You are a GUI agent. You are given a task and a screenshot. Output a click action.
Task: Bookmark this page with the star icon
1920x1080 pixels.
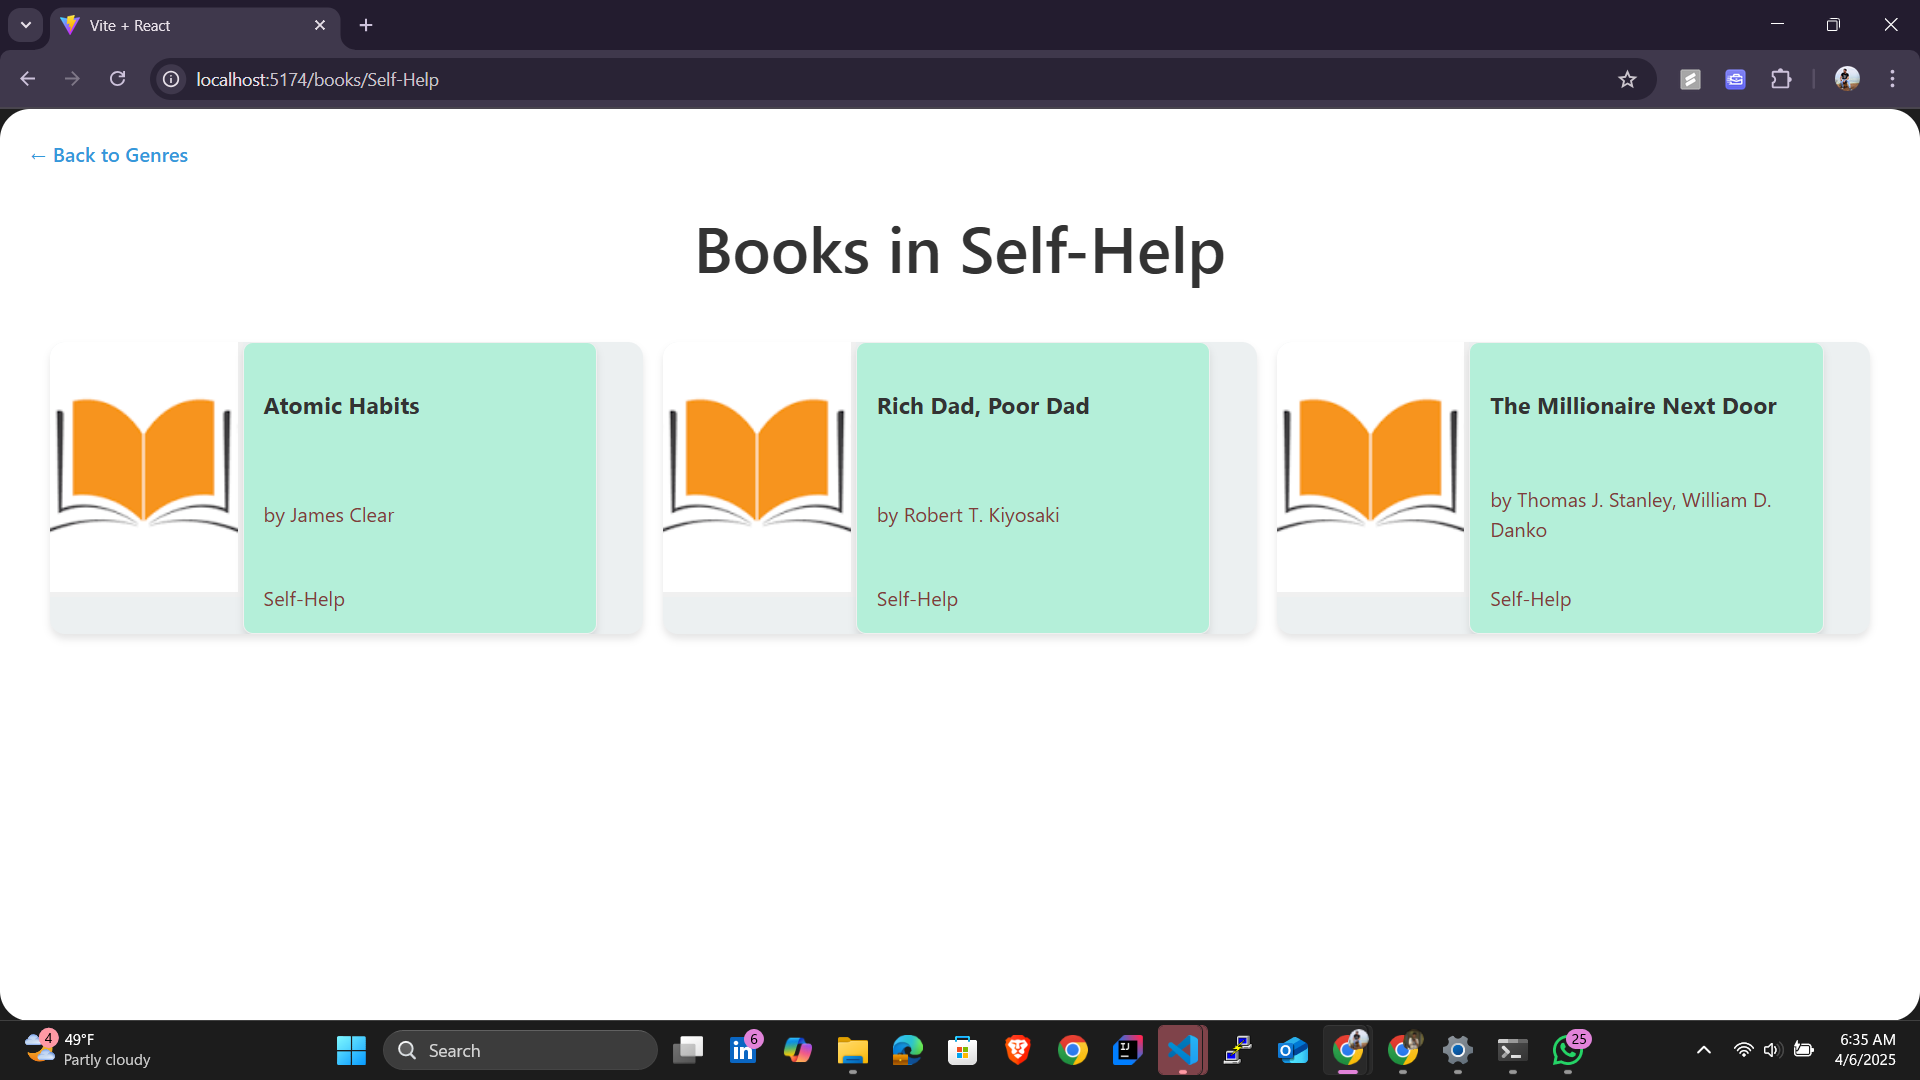(x=1627, y=79)
